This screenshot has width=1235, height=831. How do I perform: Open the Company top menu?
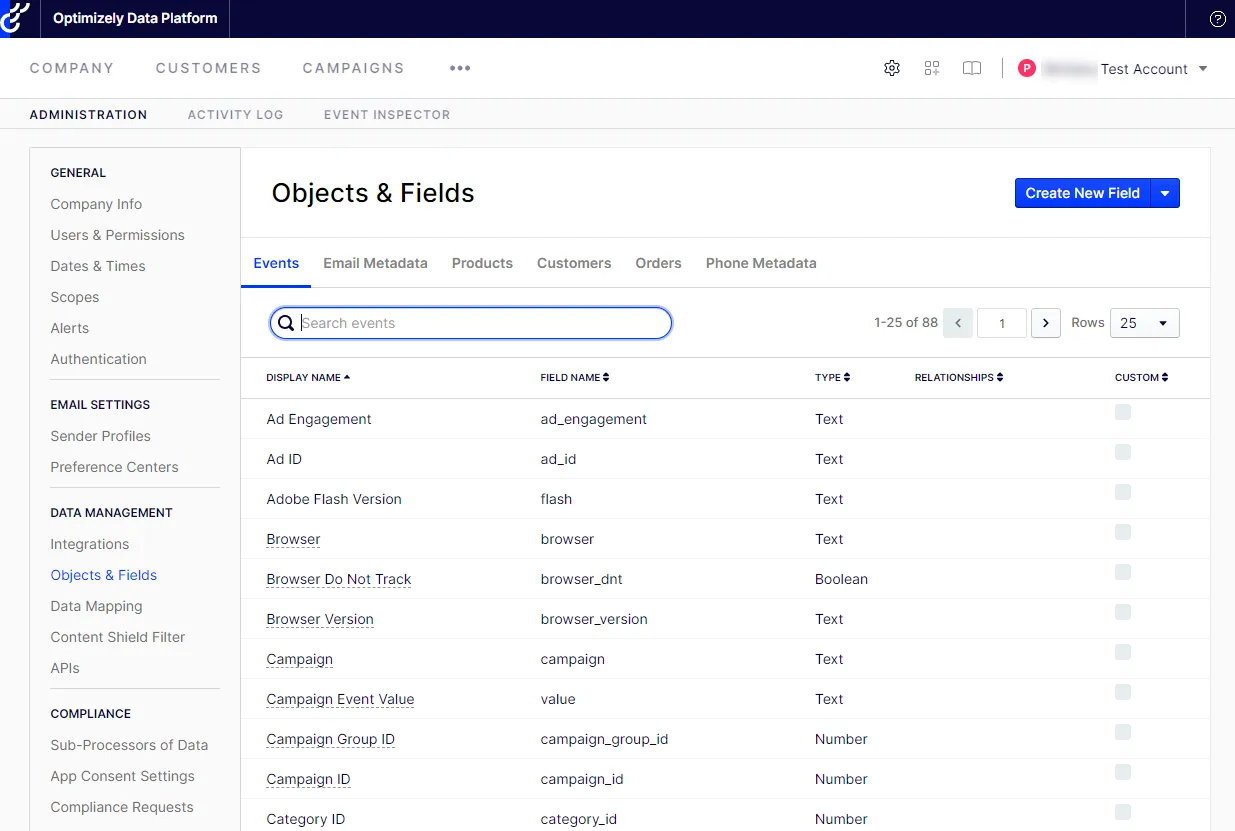coord(72,68)
